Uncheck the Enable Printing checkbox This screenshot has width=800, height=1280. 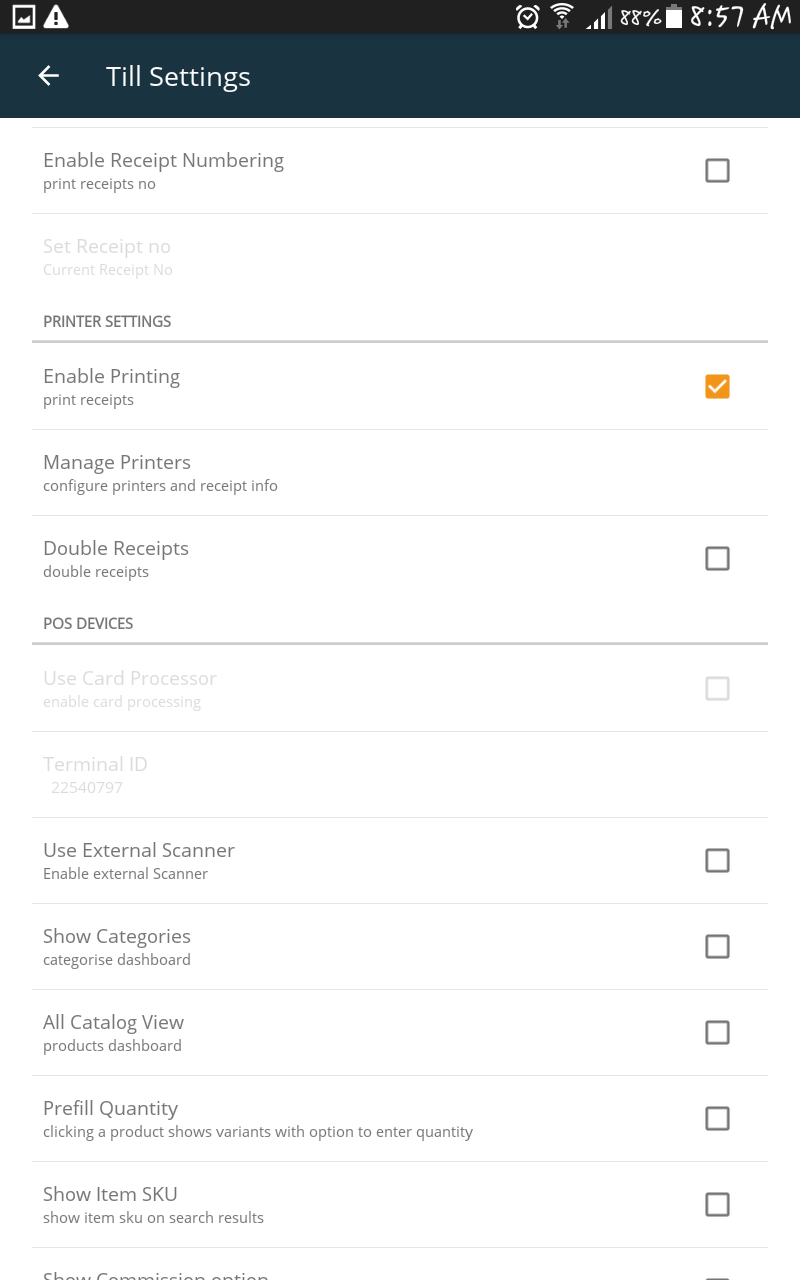(x=717, y=387)
